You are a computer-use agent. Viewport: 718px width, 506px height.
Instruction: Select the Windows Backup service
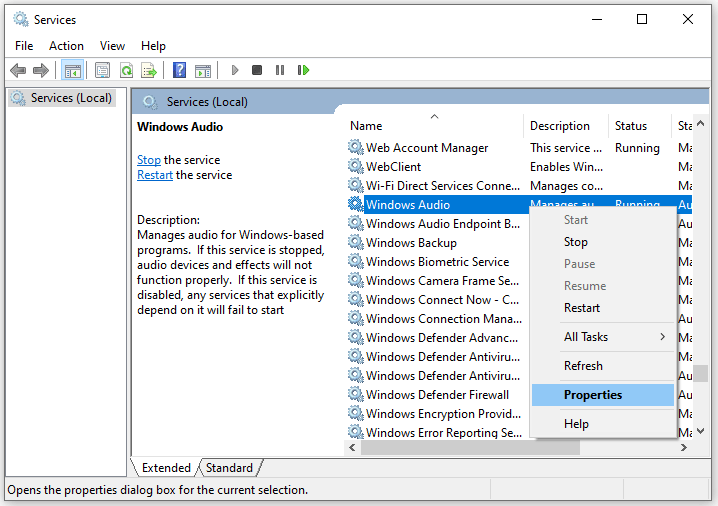coord(411,243)
